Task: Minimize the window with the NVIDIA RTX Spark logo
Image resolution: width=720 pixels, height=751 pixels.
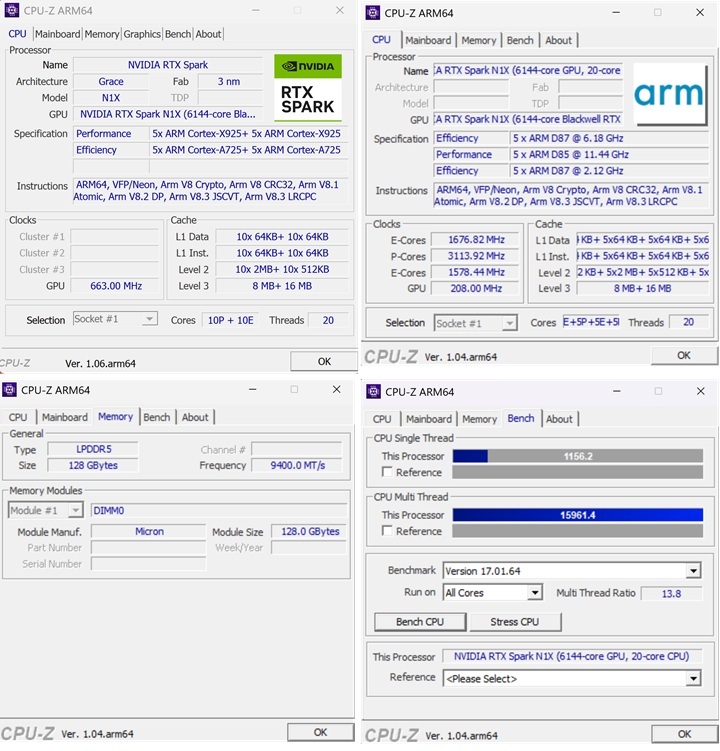Action: [x=256, y=11]
